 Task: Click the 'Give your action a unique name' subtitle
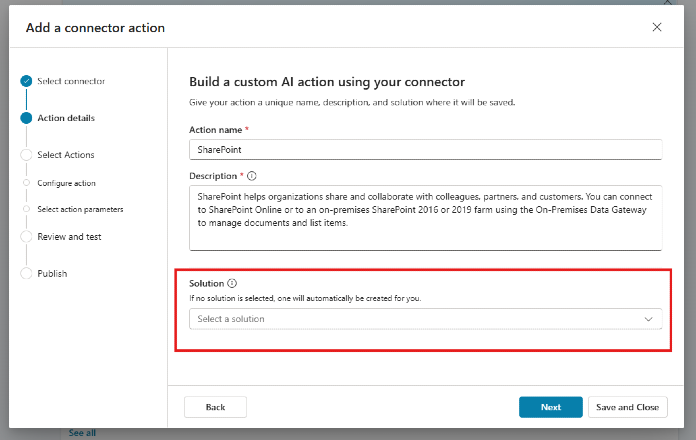click(352, 102)
